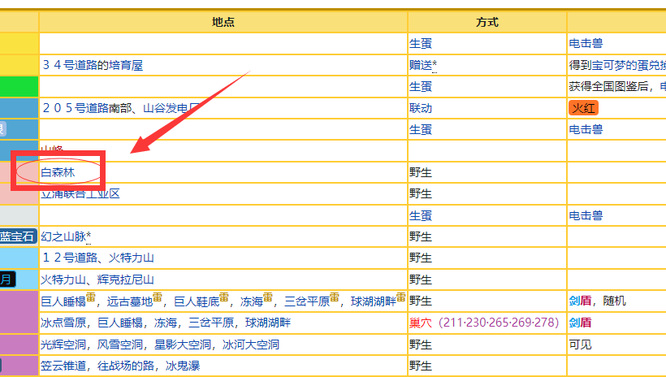
Task: Open 巨人睡榻 in the 远古墓地 row
Action: click(x=64, y=301)
